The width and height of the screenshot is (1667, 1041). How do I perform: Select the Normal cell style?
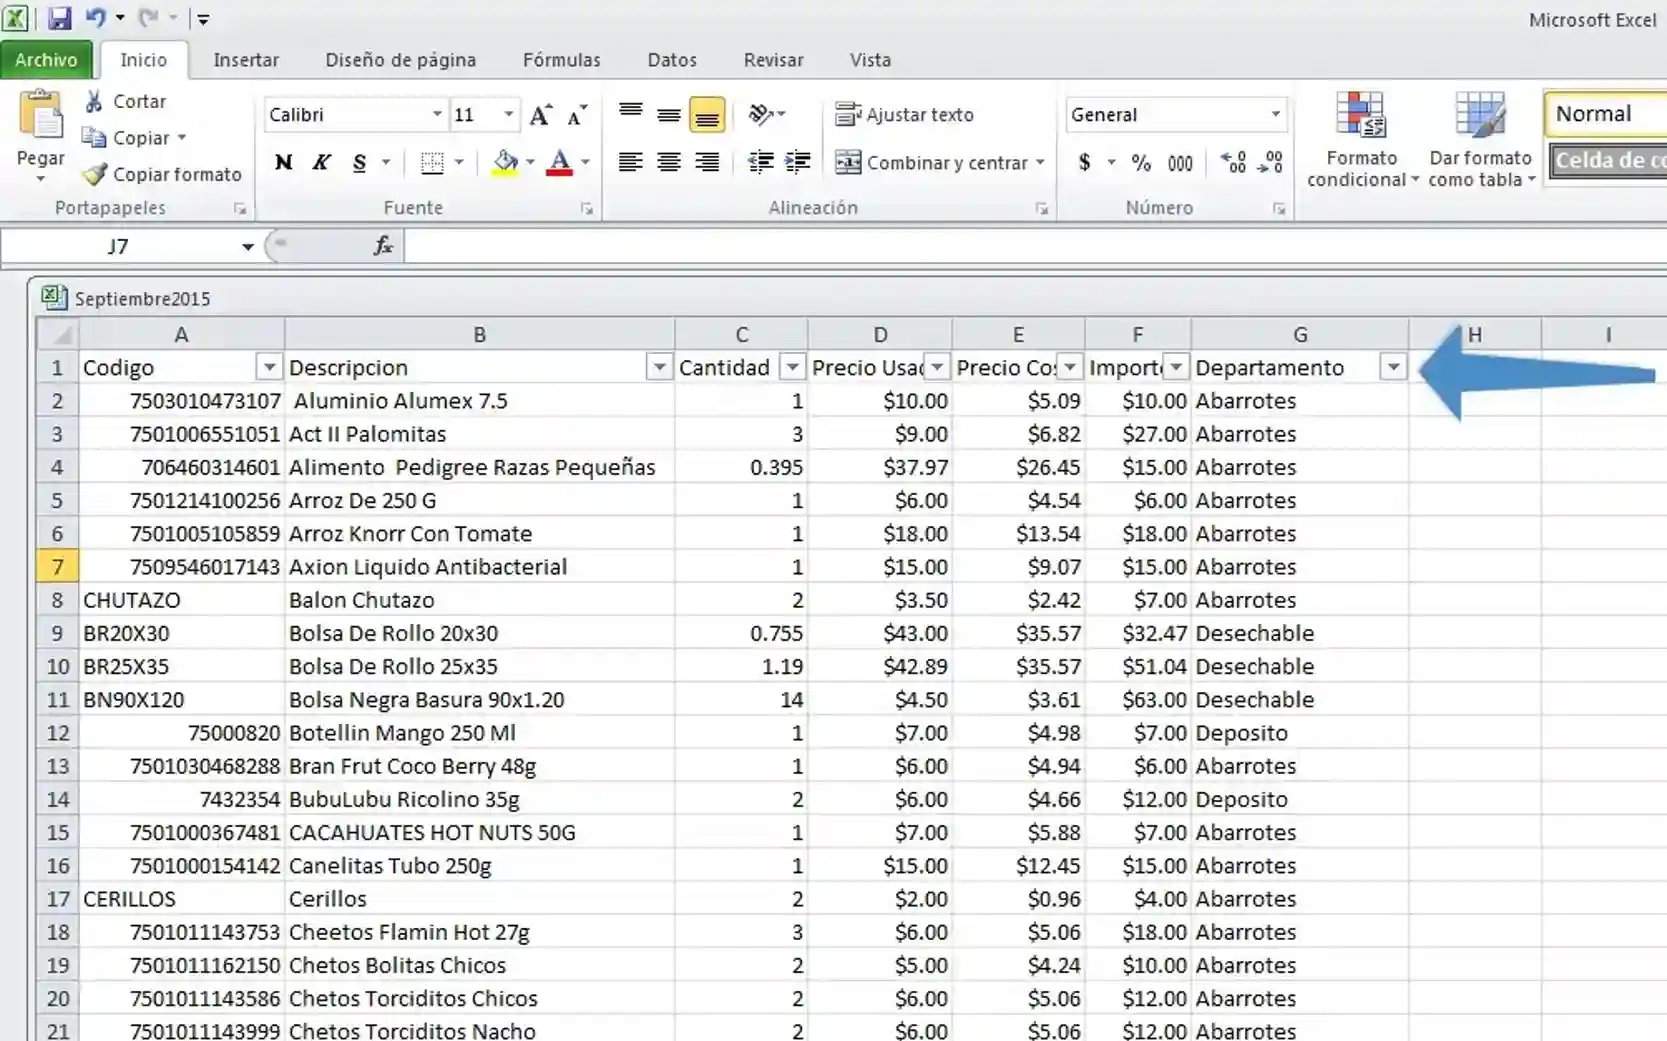1606,114
